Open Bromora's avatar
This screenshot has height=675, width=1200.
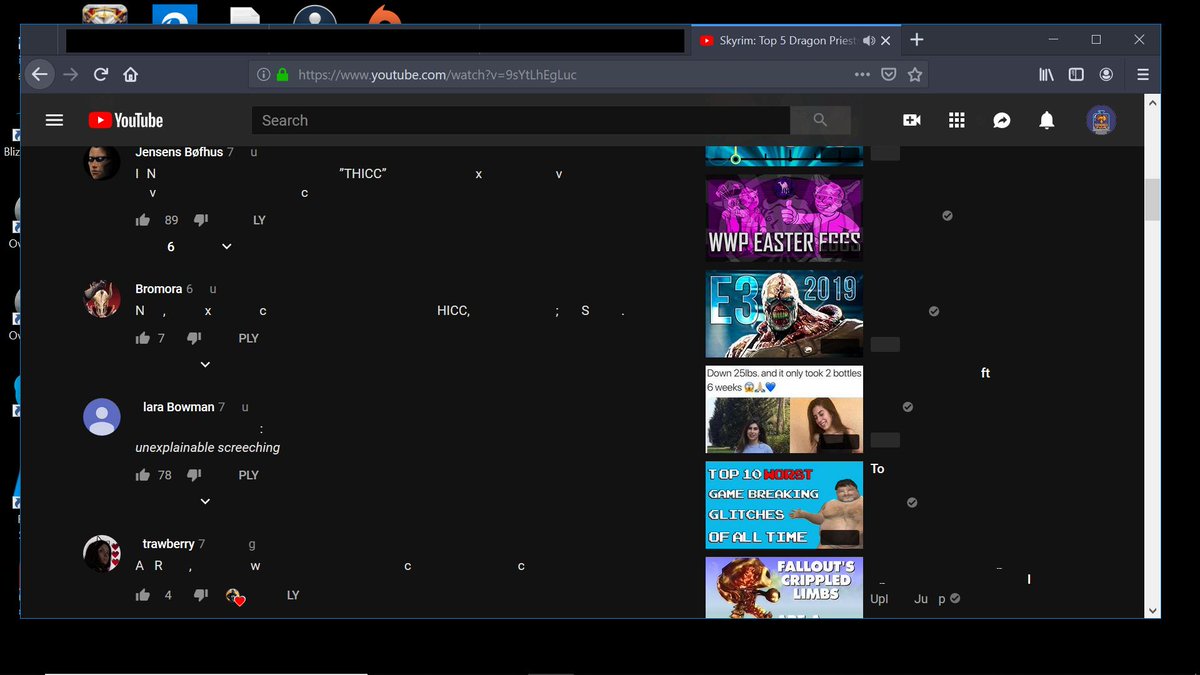click(102, 299)
